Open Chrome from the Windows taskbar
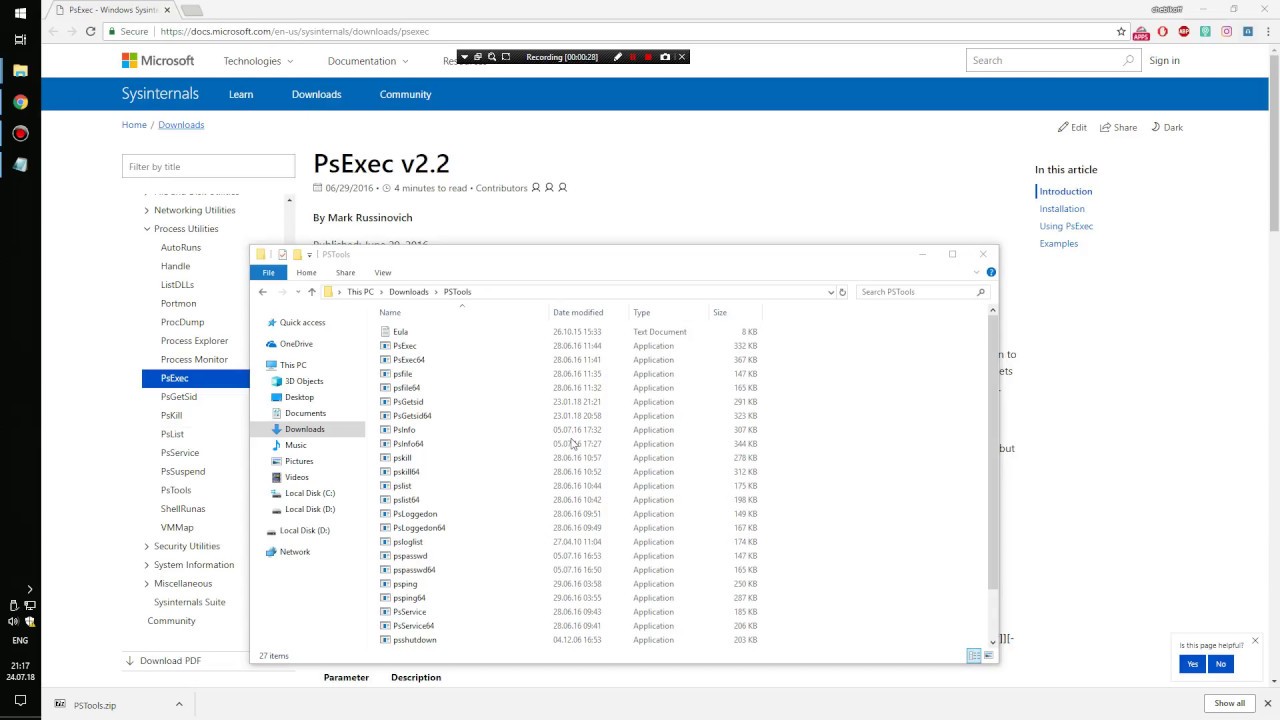1280x720 pixels. 20,102
